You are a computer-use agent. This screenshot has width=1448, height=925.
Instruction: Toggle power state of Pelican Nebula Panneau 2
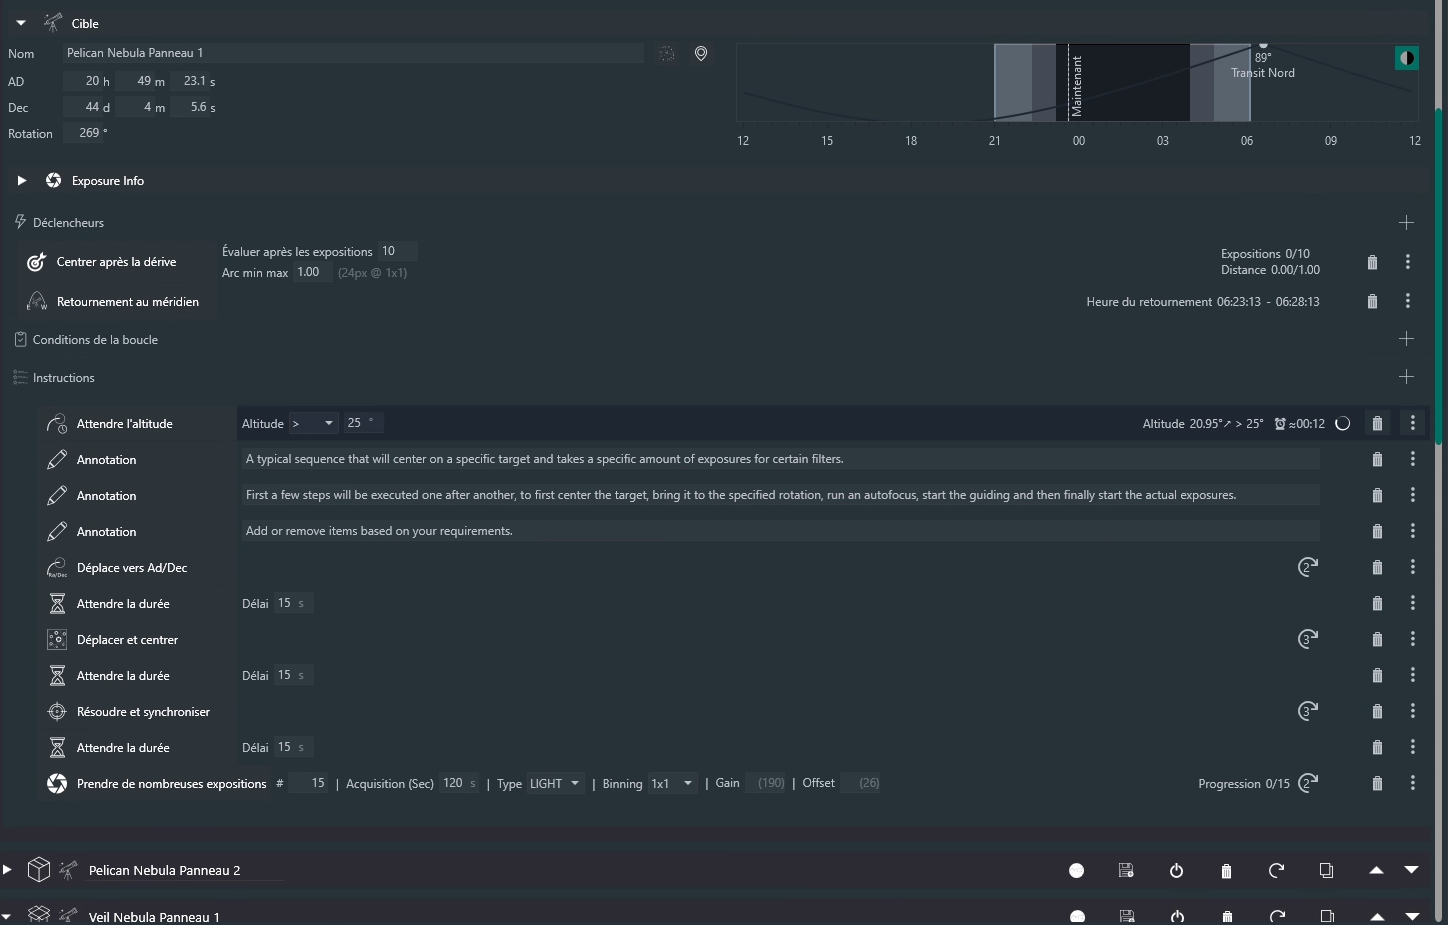[x=1176, y=870]
